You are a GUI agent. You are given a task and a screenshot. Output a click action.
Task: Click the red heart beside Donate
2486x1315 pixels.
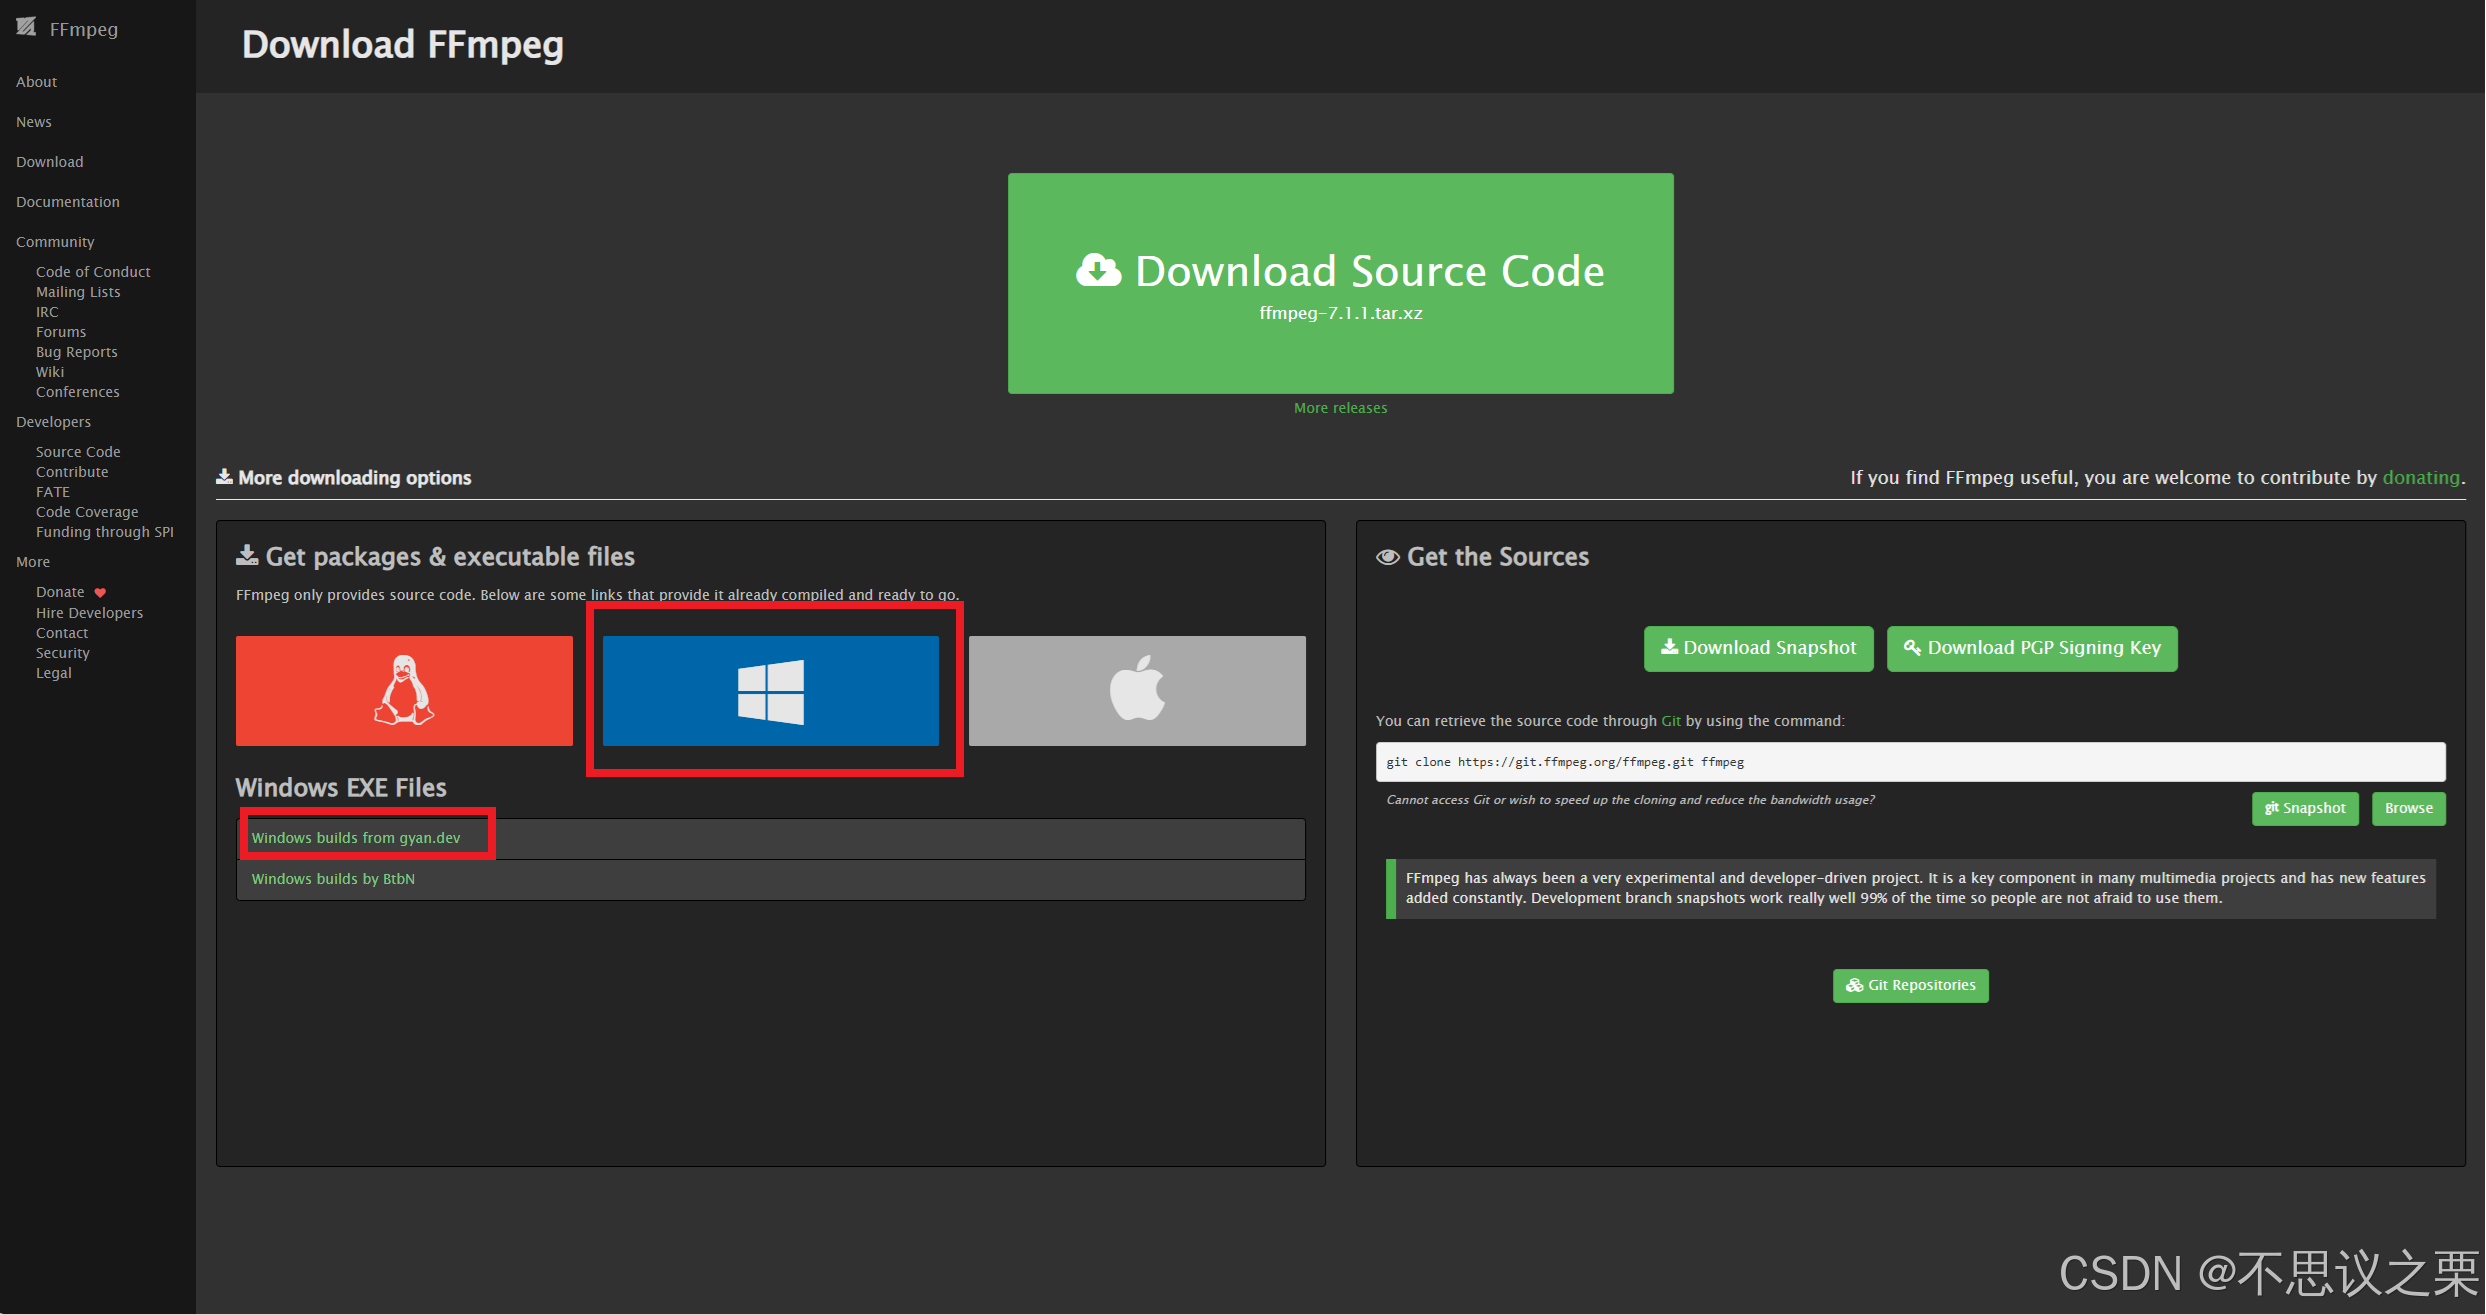[x=100, y=593]
